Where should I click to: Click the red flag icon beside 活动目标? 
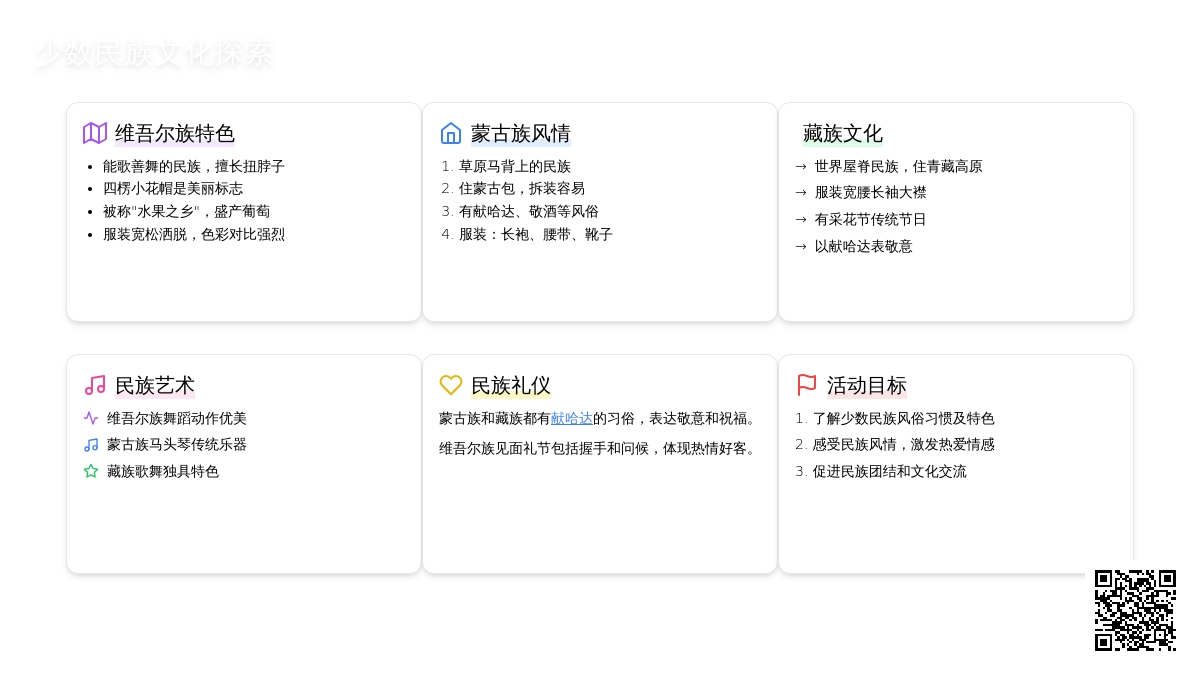pos(807,385)
